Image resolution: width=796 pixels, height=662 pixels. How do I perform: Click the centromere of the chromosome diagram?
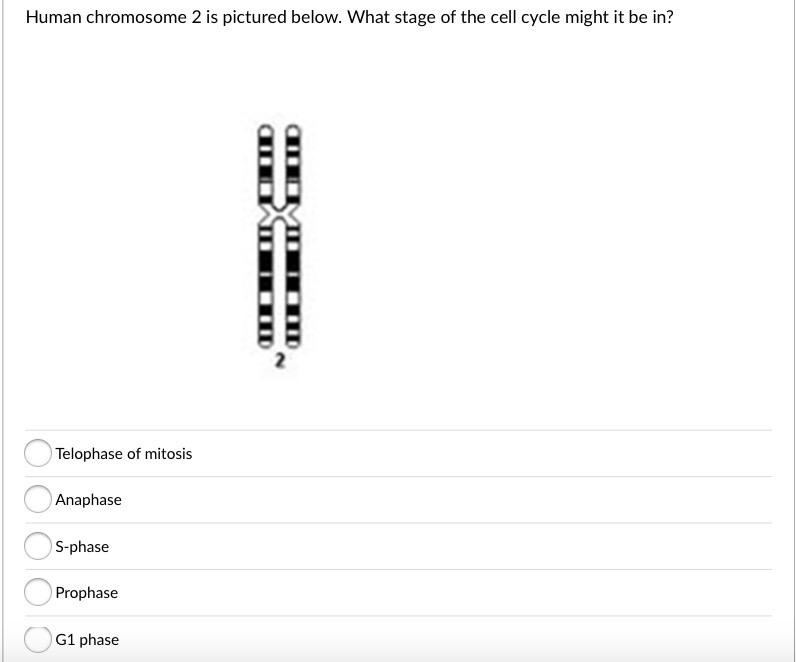tap(280, 216)
